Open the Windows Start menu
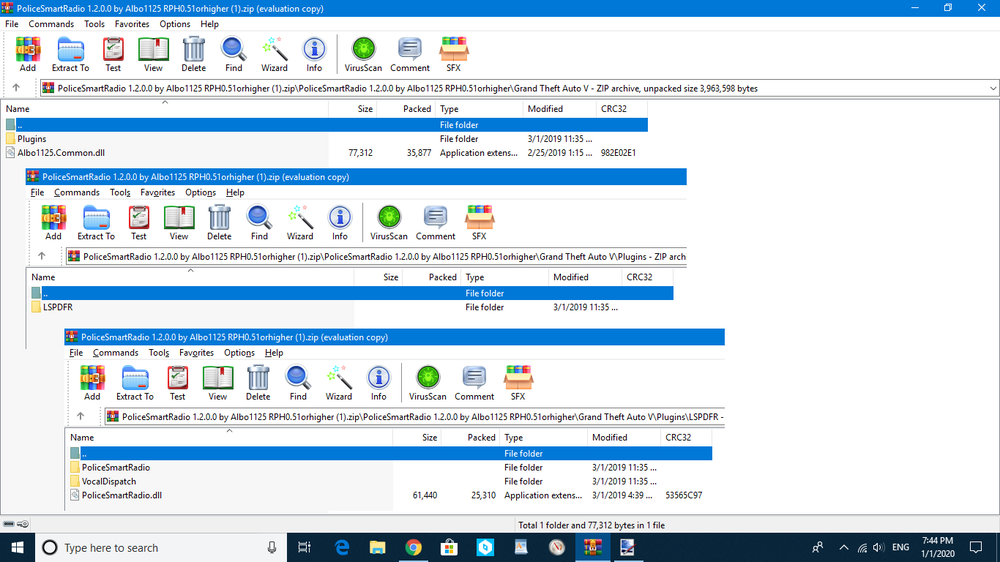Viewport: 1000px width, 562px height. [x=17, y=547]
